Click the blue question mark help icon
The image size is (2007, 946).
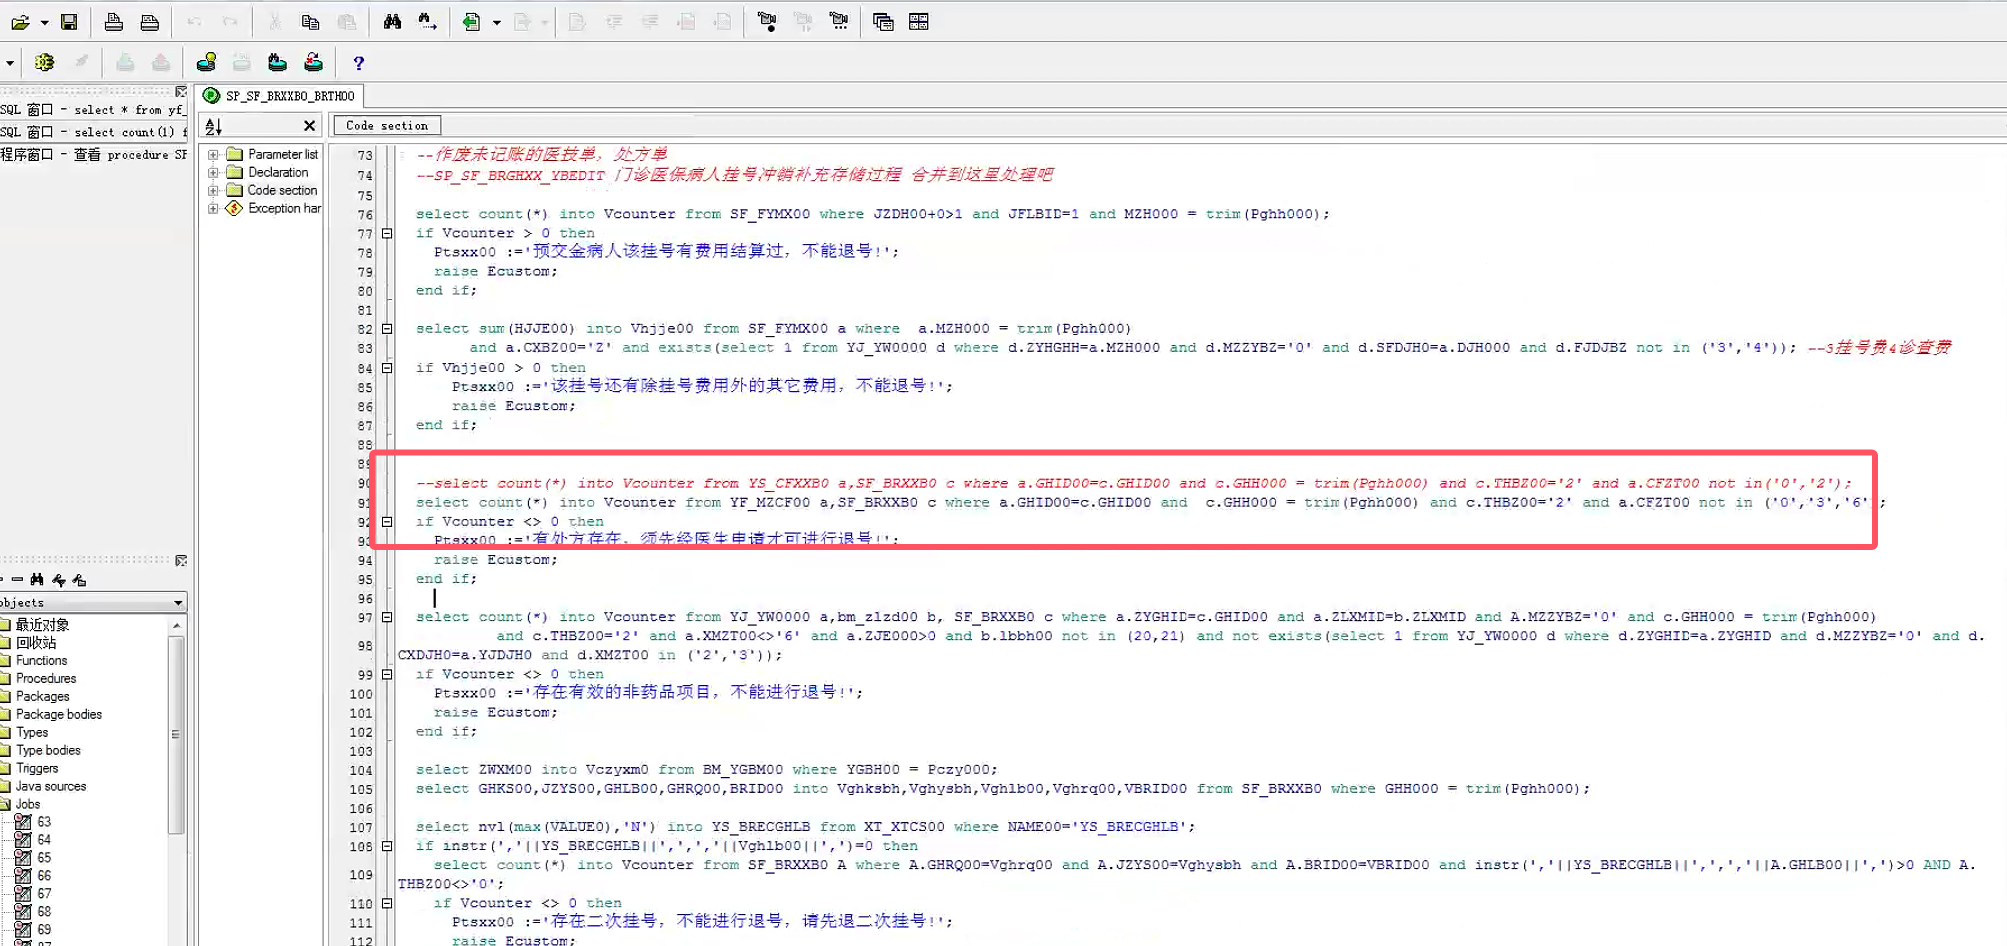[x=358, y=63]
